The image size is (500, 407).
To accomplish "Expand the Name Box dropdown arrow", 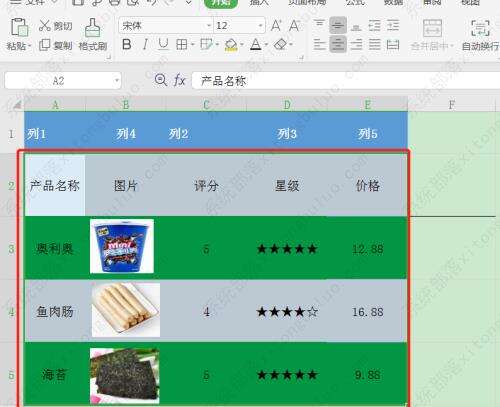I will 117,81.
